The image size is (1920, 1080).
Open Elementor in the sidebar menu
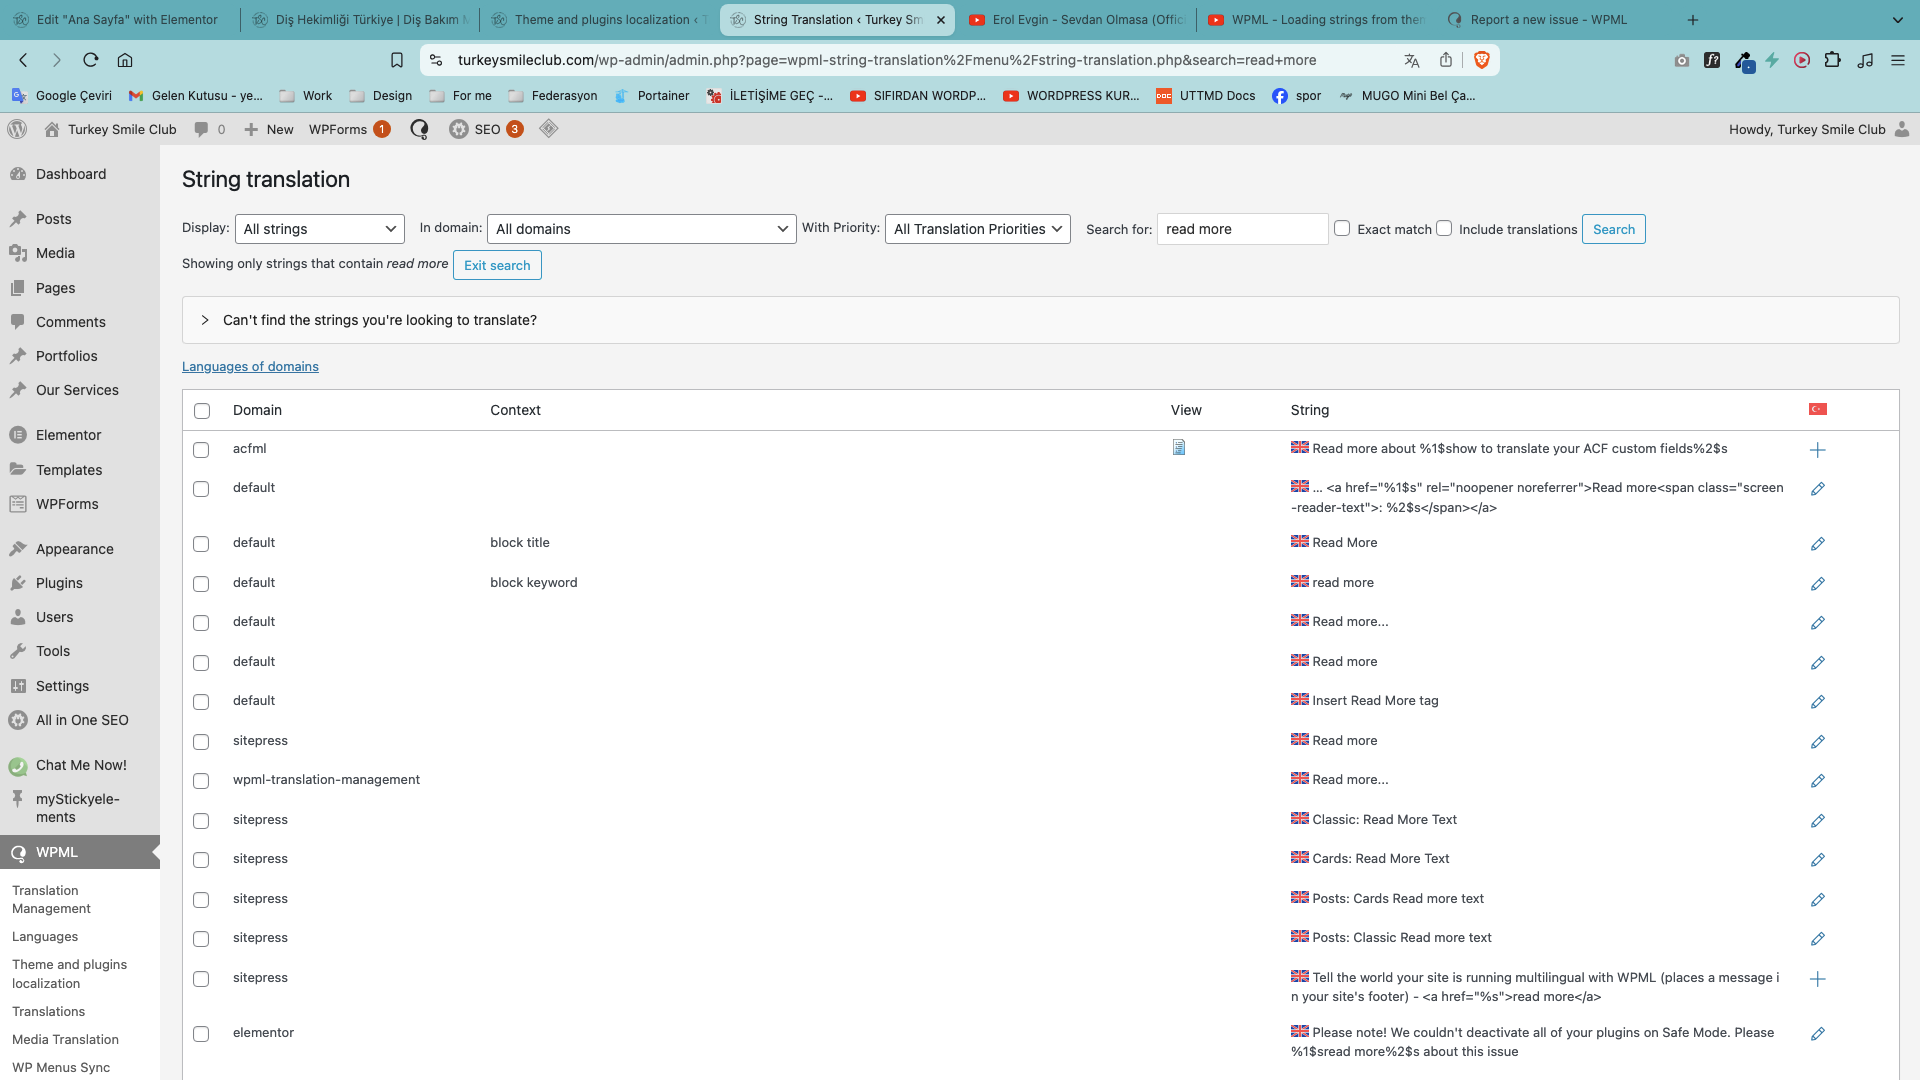(x=68, y=435)
